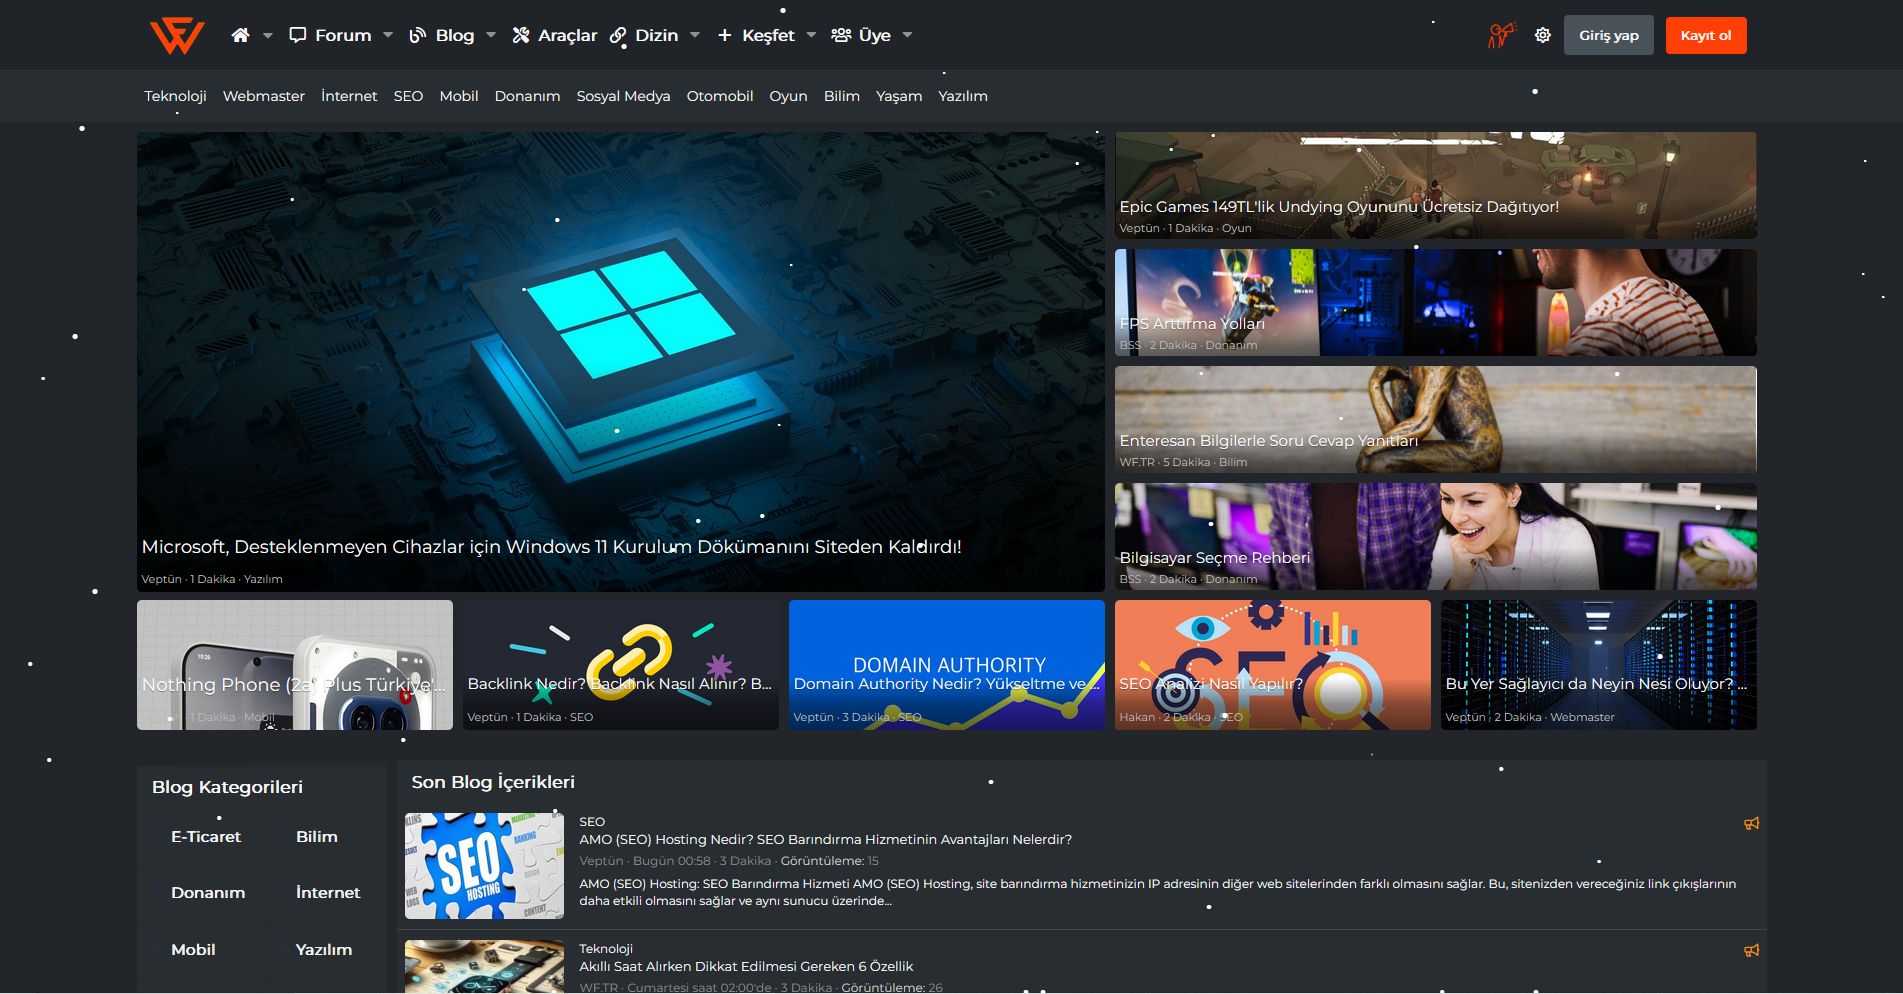Open the Keşfet menu item
Viewport: 1903px width, 994px height.
pyautogui.click(x=768, y=35)
